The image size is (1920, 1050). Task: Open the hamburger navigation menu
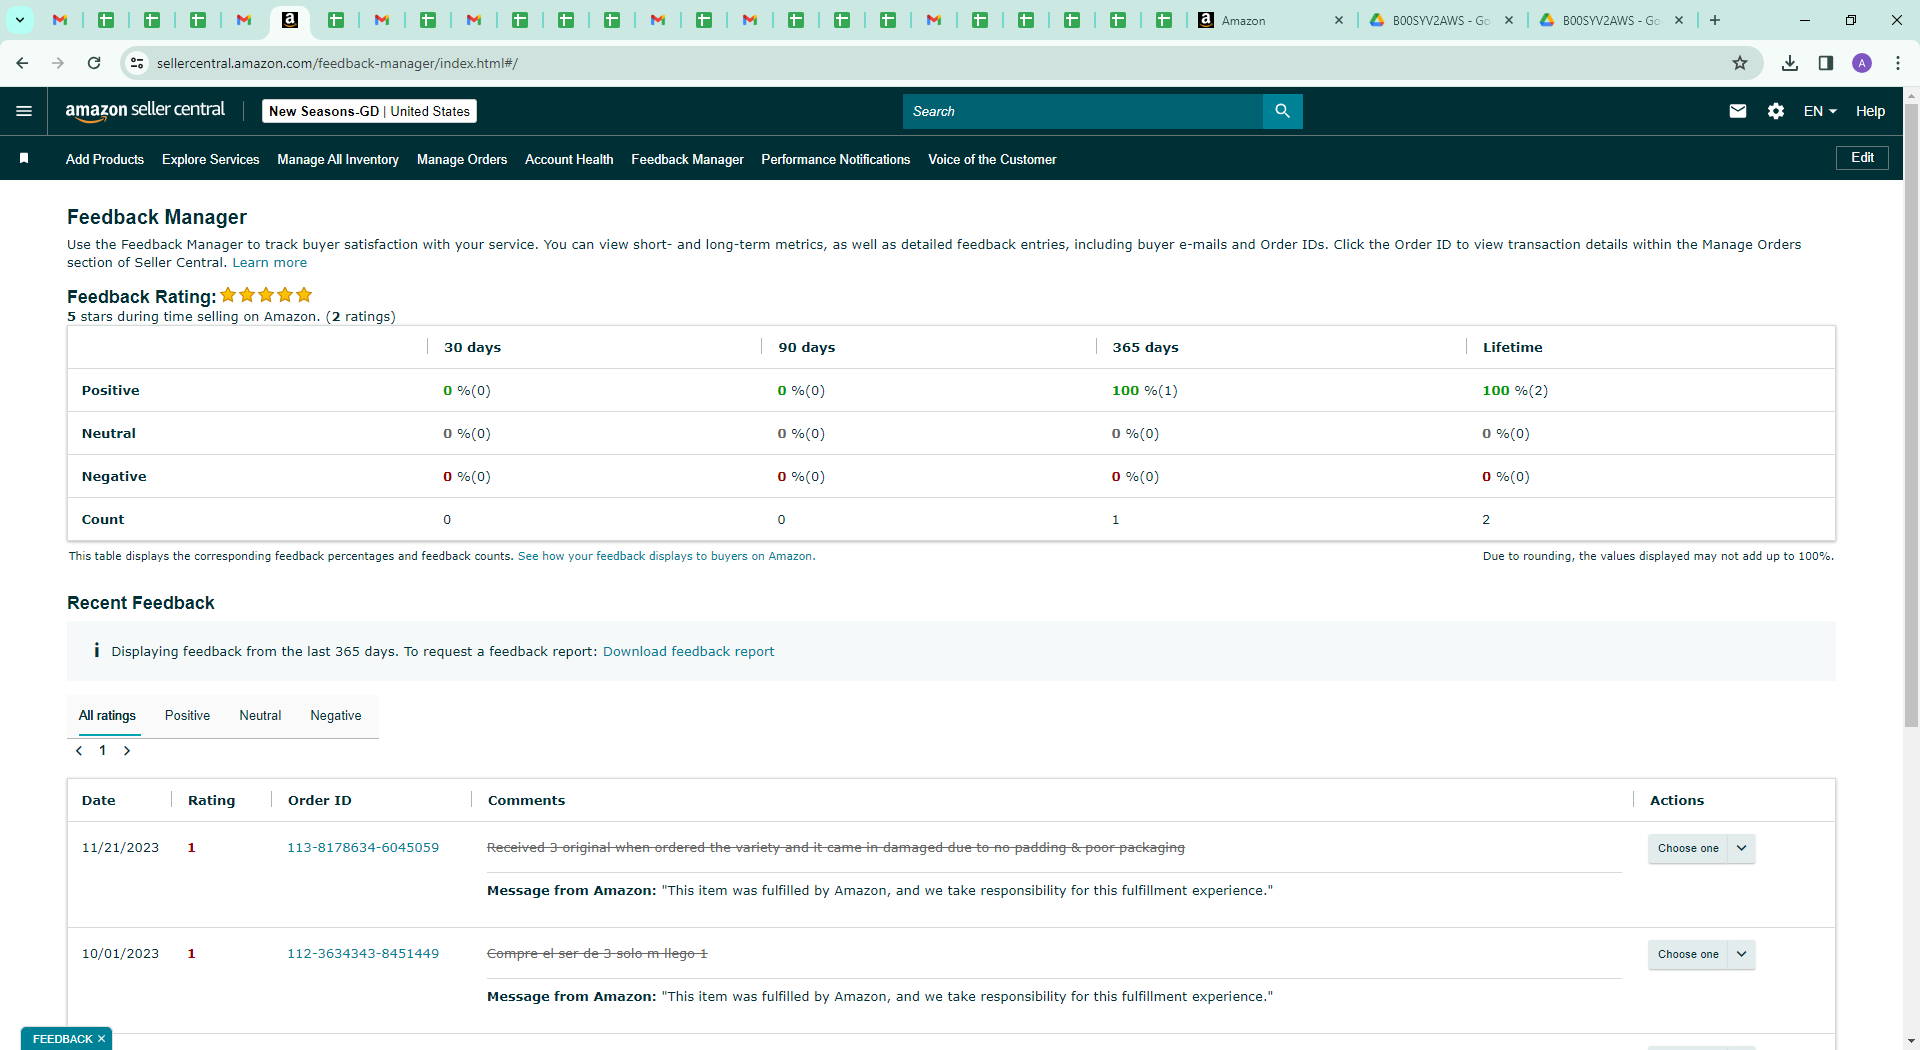click(x=24, y=111)
